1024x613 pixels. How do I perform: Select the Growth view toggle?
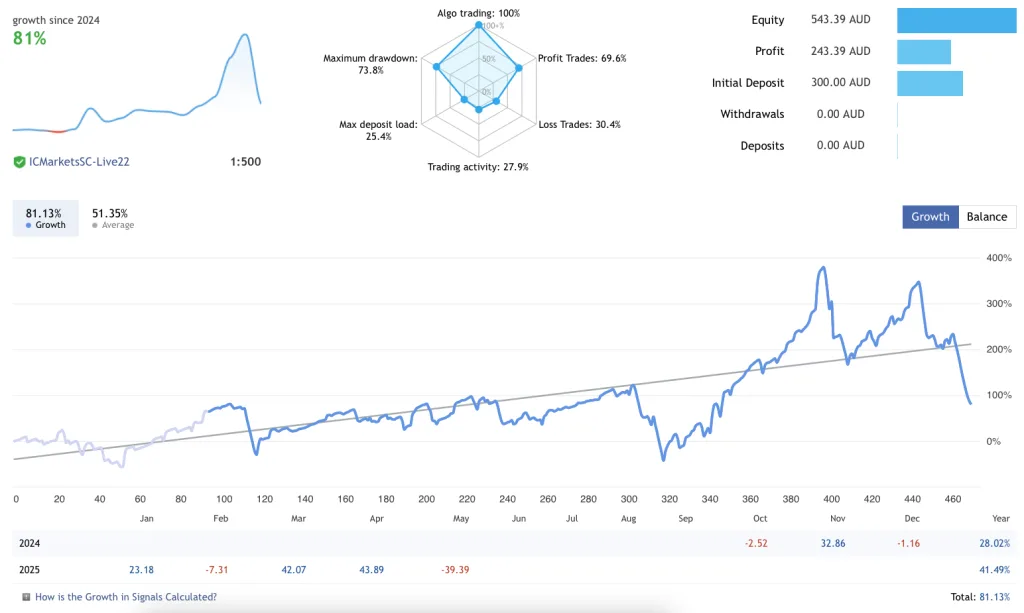point(930,216)
